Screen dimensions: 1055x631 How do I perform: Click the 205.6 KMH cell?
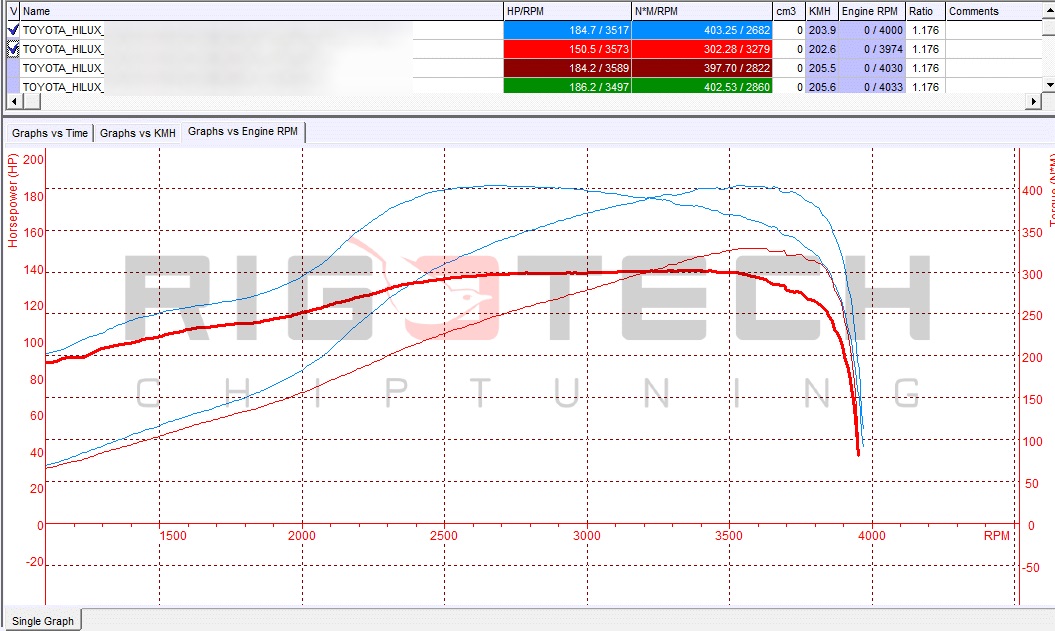pos(822,86)
